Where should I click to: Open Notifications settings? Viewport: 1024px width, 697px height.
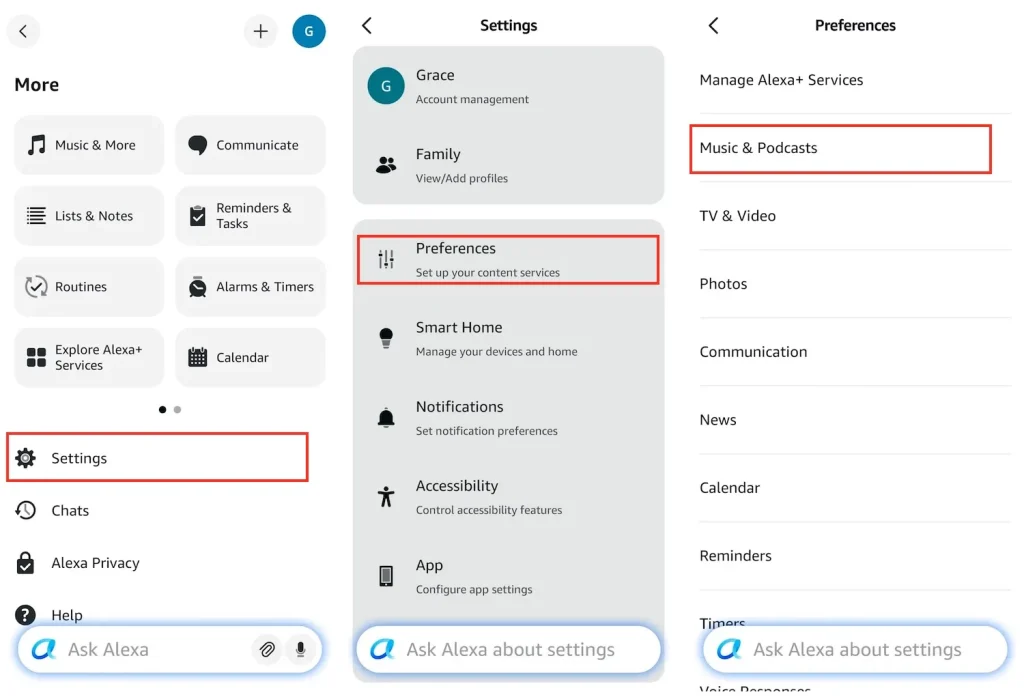pyautogui.click(x=509, y=417)
